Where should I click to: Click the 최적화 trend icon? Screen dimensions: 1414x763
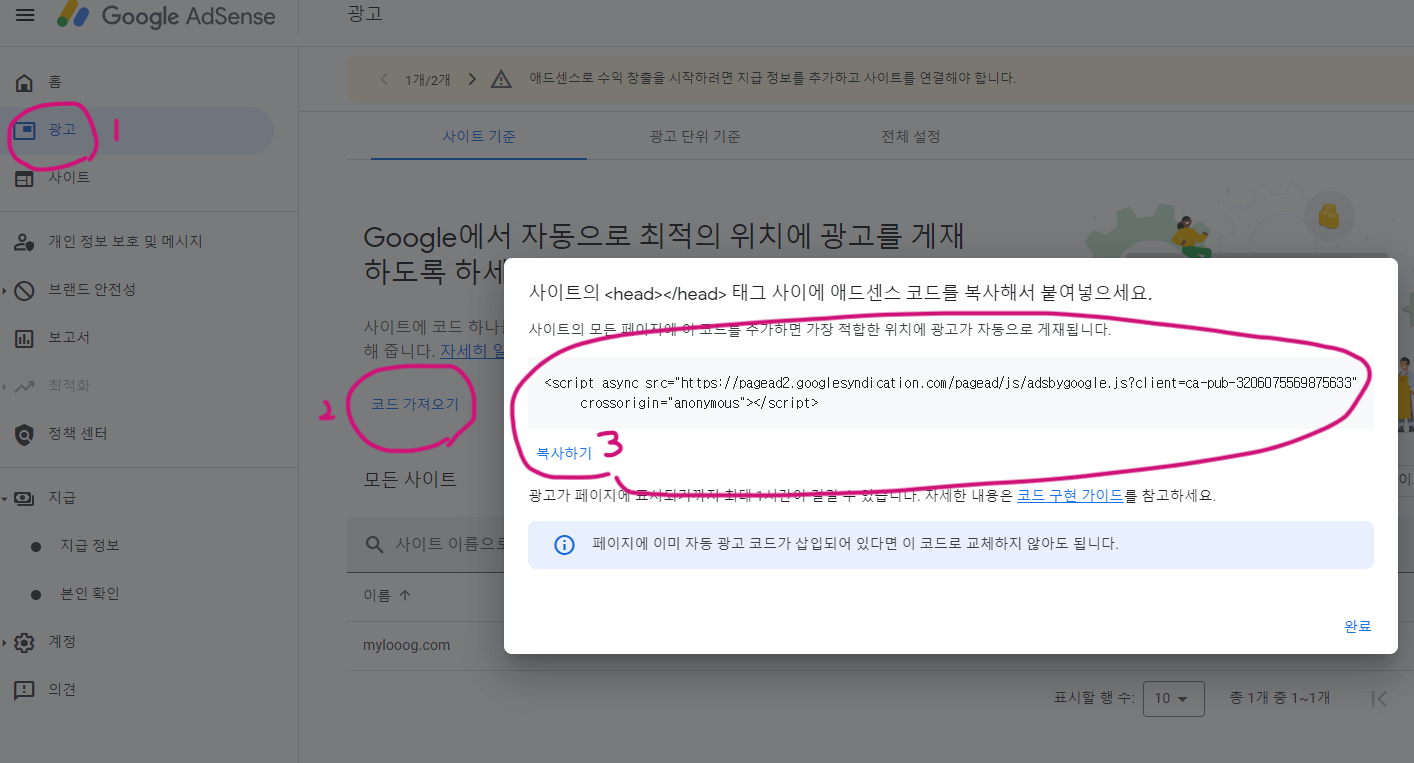tap(25, 386)
